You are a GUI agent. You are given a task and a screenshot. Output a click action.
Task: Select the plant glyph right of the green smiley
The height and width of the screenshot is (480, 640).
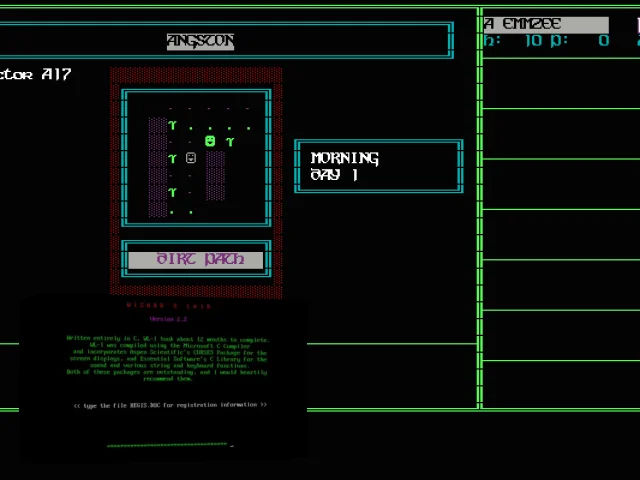pyautogui.click(x=230, y=141)
